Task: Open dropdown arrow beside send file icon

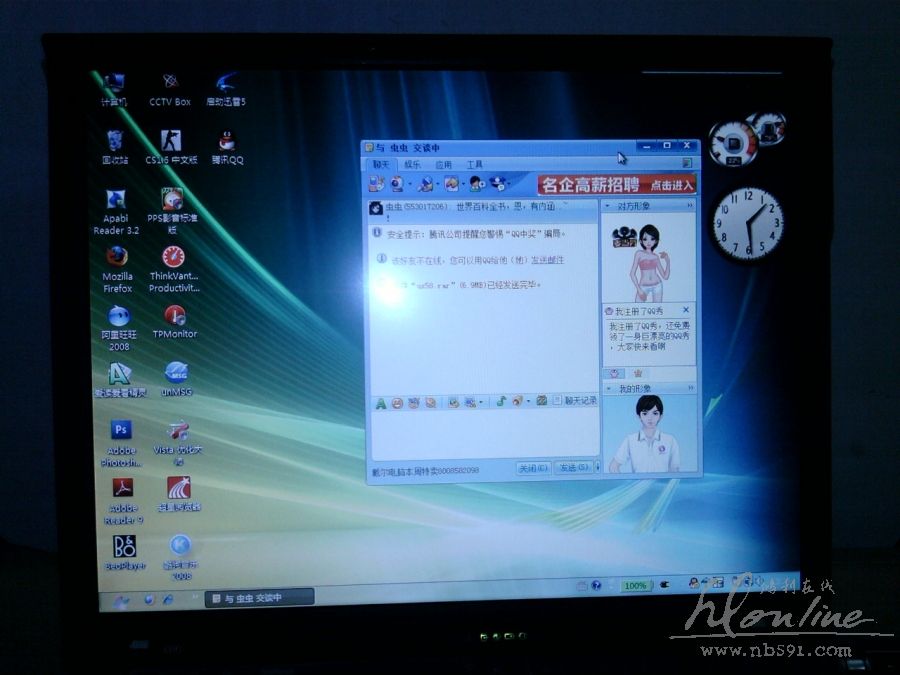Action: [x=464, y=184]
